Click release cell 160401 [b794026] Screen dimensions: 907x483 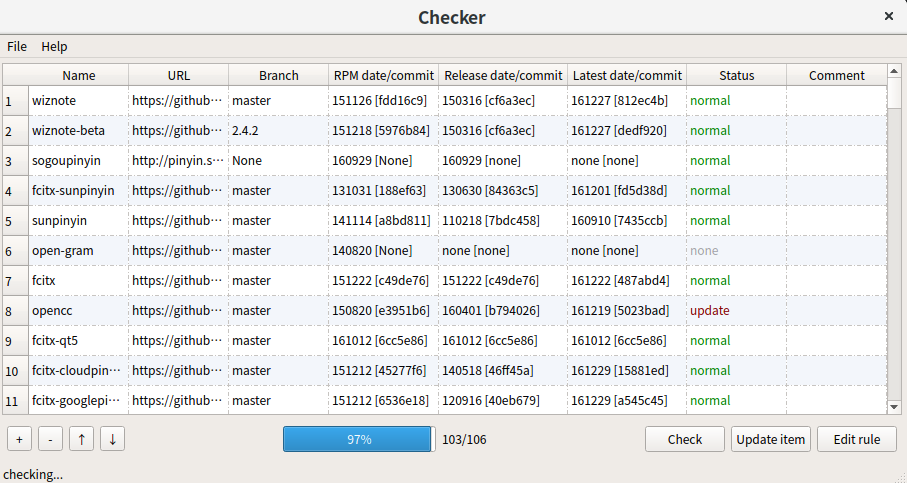coord(503,311)
